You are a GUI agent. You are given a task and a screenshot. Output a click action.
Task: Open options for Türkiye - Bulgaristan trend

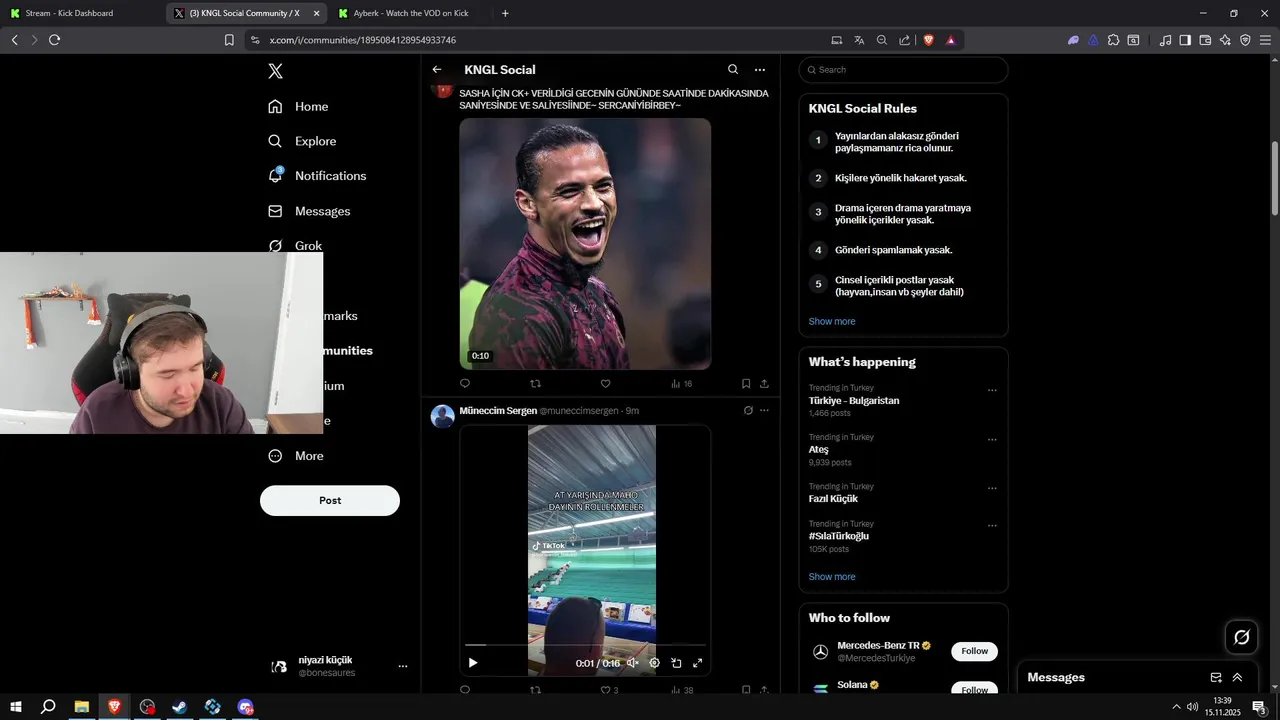[x=992, y=390]
